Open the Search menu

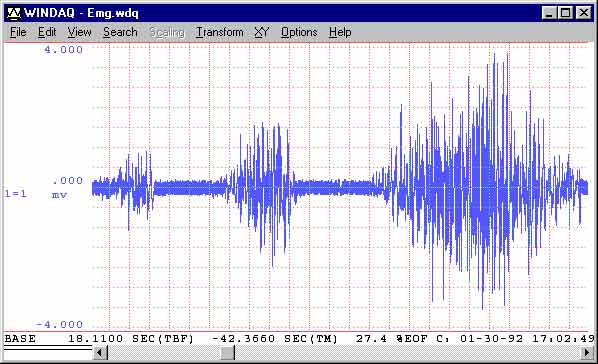coord(120,32)
